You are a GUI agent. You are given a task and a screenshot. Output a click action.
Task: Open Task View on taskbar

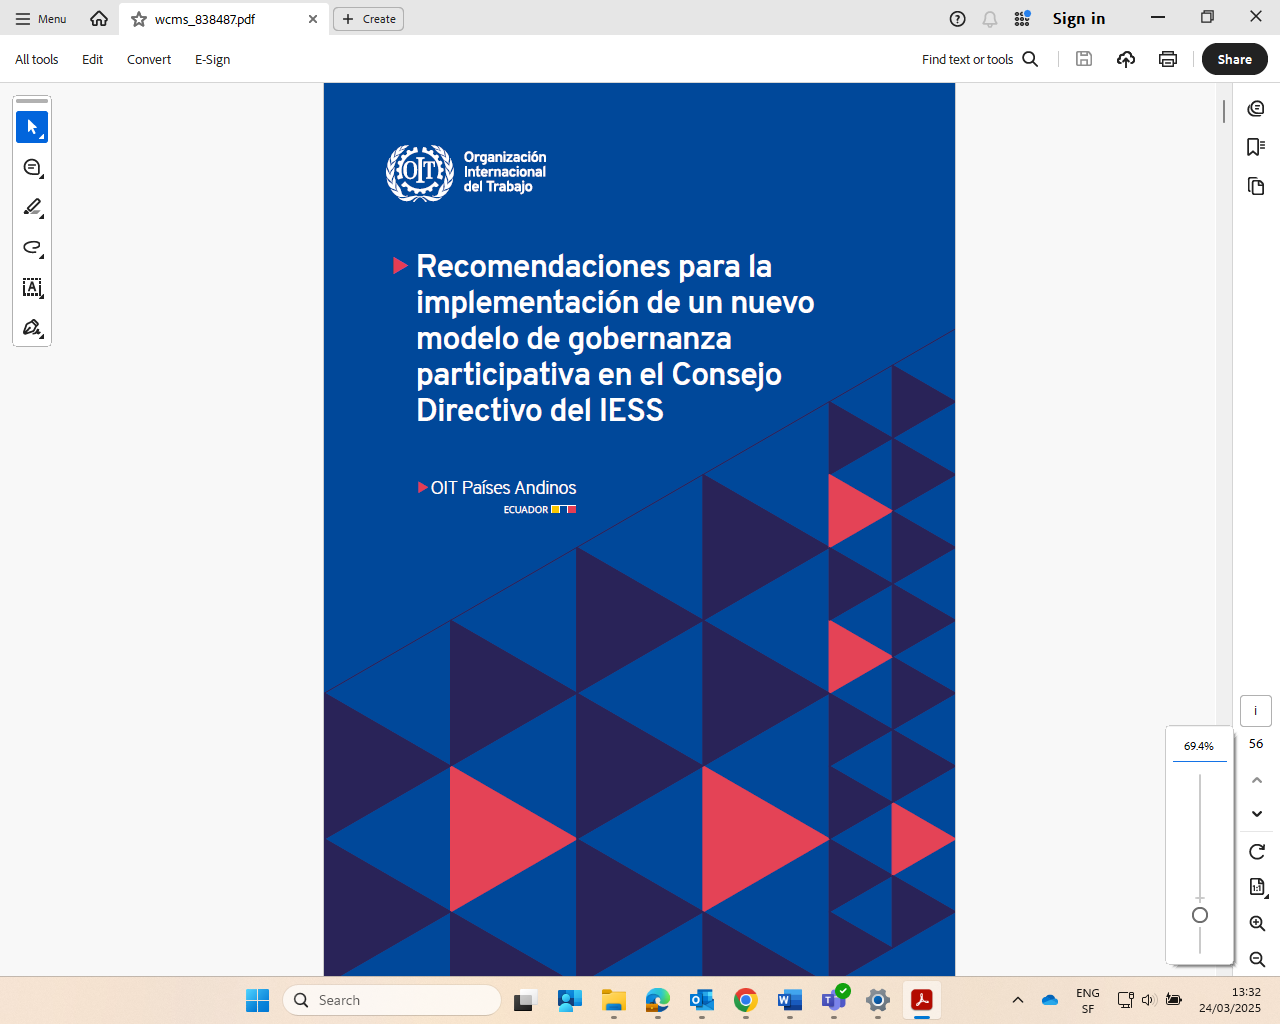[x=526, y=1000]
